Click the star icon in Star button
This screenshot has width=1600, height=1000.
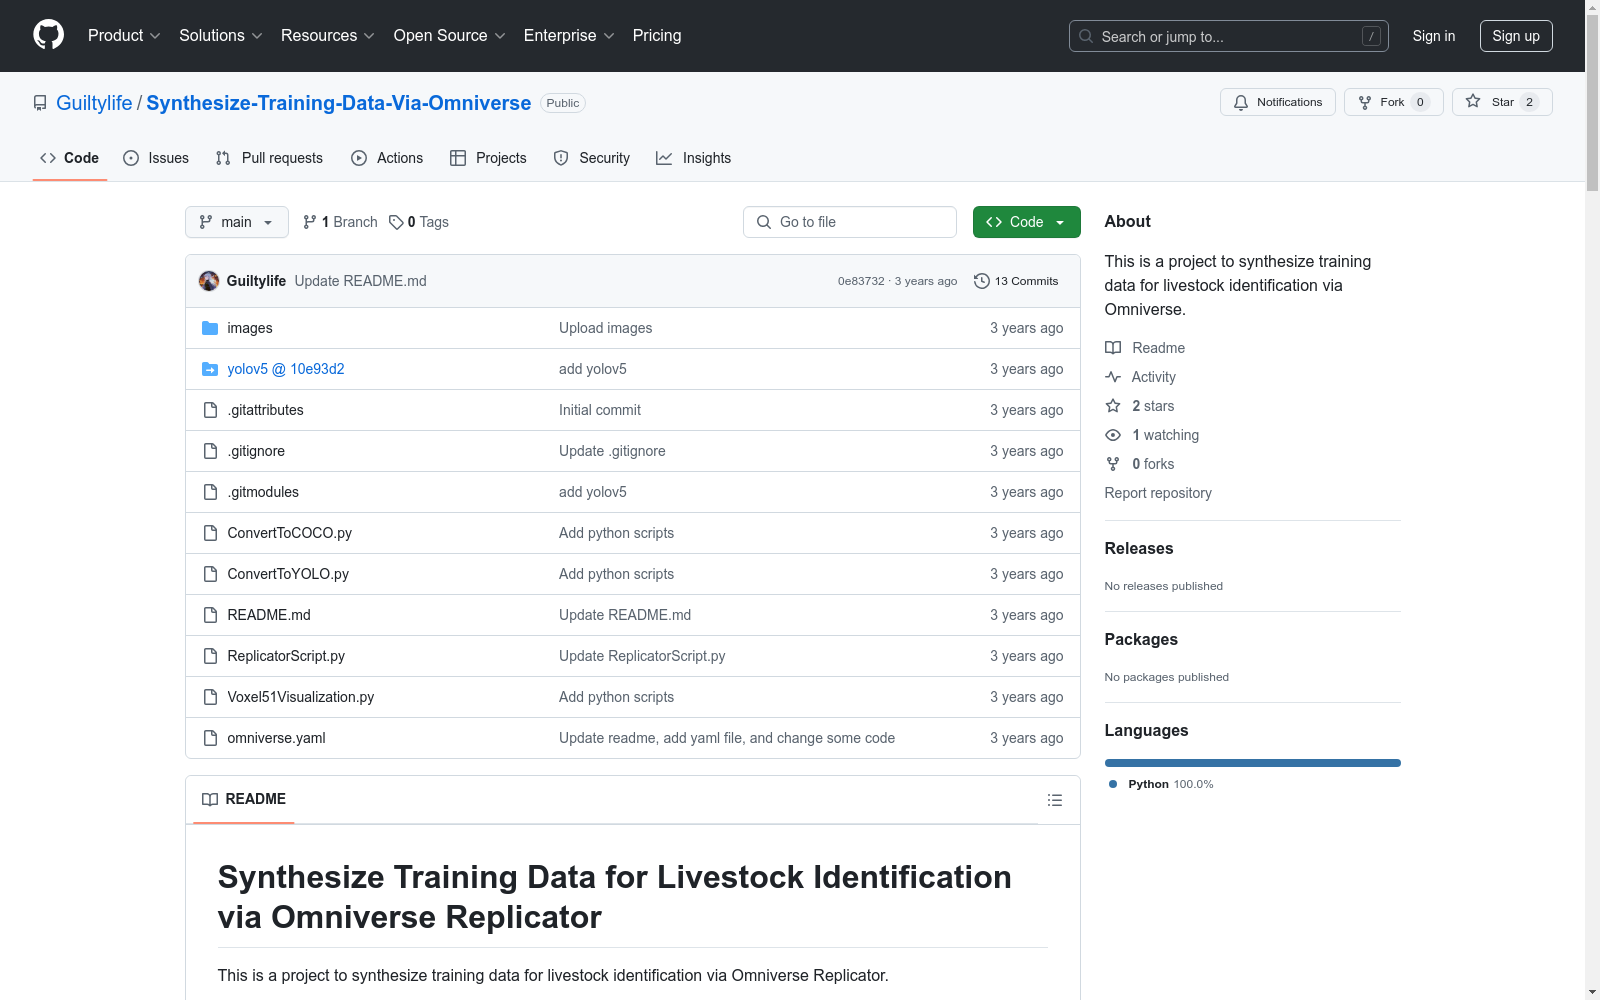(1473, 101)
